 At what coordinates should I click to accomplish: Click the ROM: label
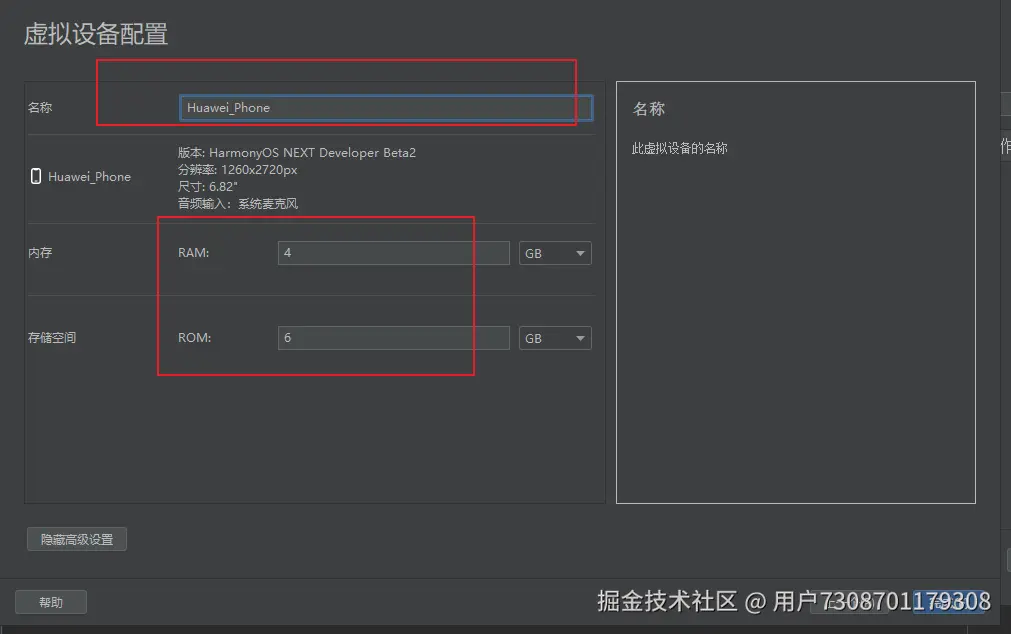point(195,338)
